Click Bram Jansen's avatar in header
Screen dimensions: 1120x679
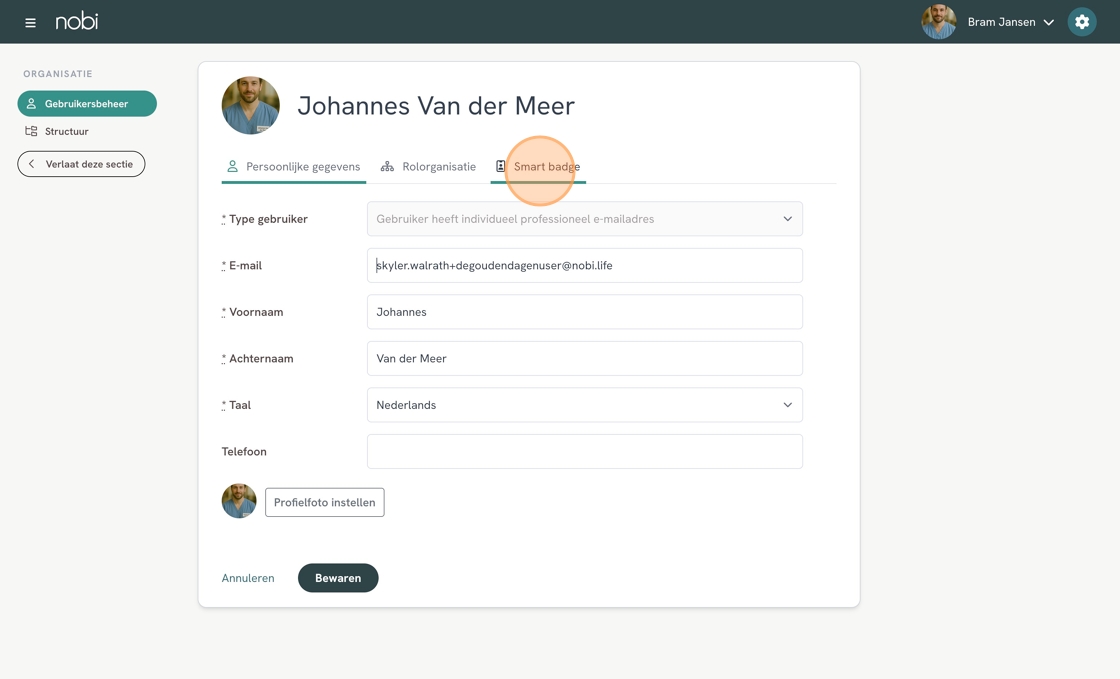pos(938,22)
